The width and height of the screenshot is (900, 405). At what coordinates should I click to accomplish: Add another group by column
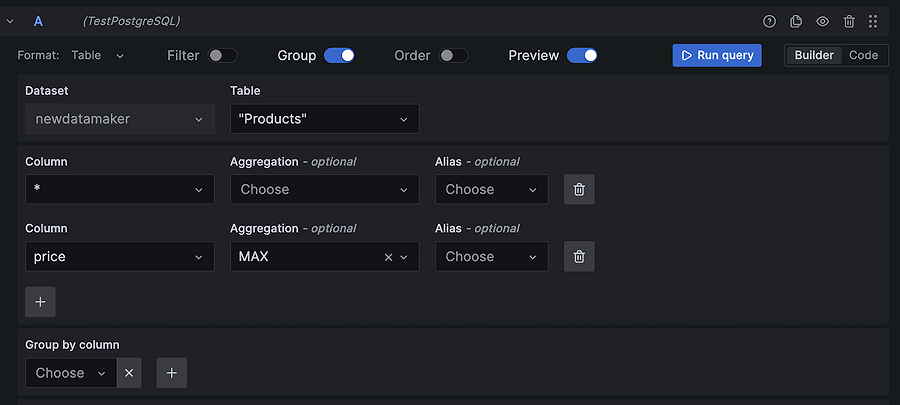(172, 373)
